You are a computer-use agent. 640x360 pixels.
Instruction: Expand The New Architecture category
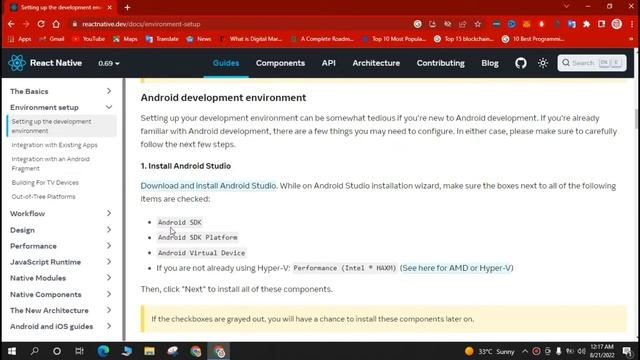coord(60,310)
